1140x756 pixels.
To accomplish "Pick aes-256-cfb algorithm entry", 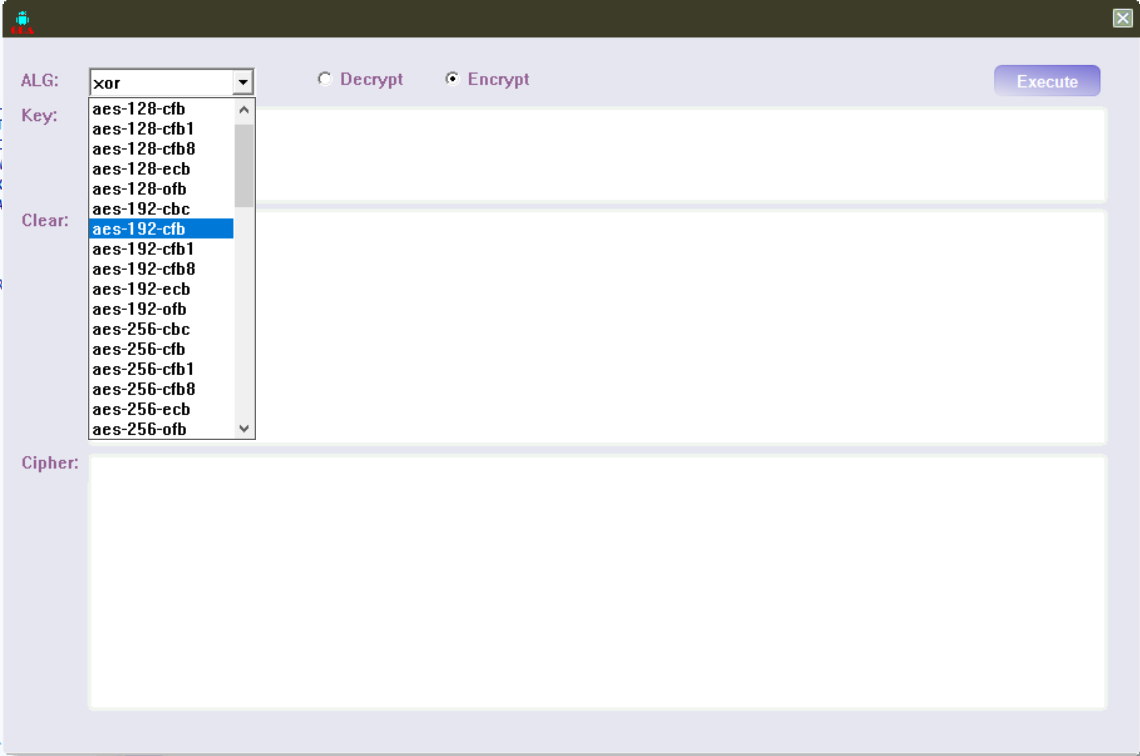I will click(161, 349).
